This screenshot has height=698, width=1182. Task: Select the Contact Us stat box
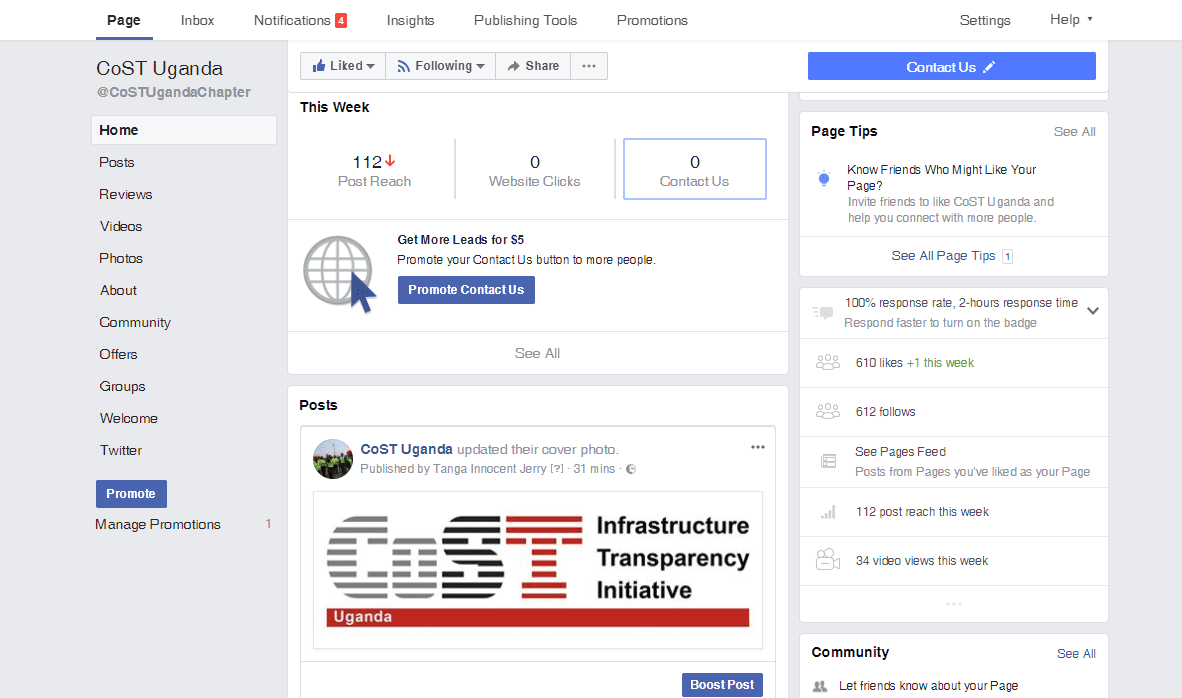click(694, 169)
